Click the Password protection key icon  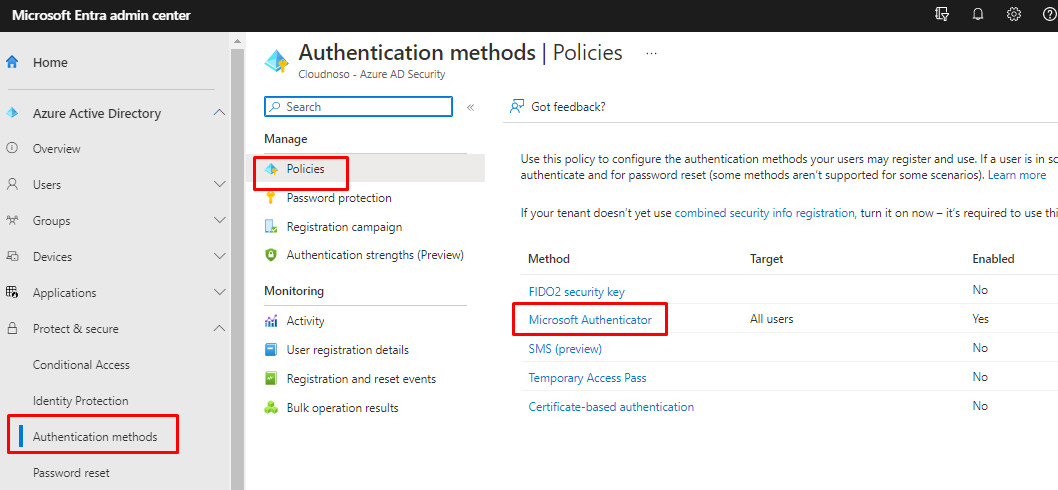270,198
